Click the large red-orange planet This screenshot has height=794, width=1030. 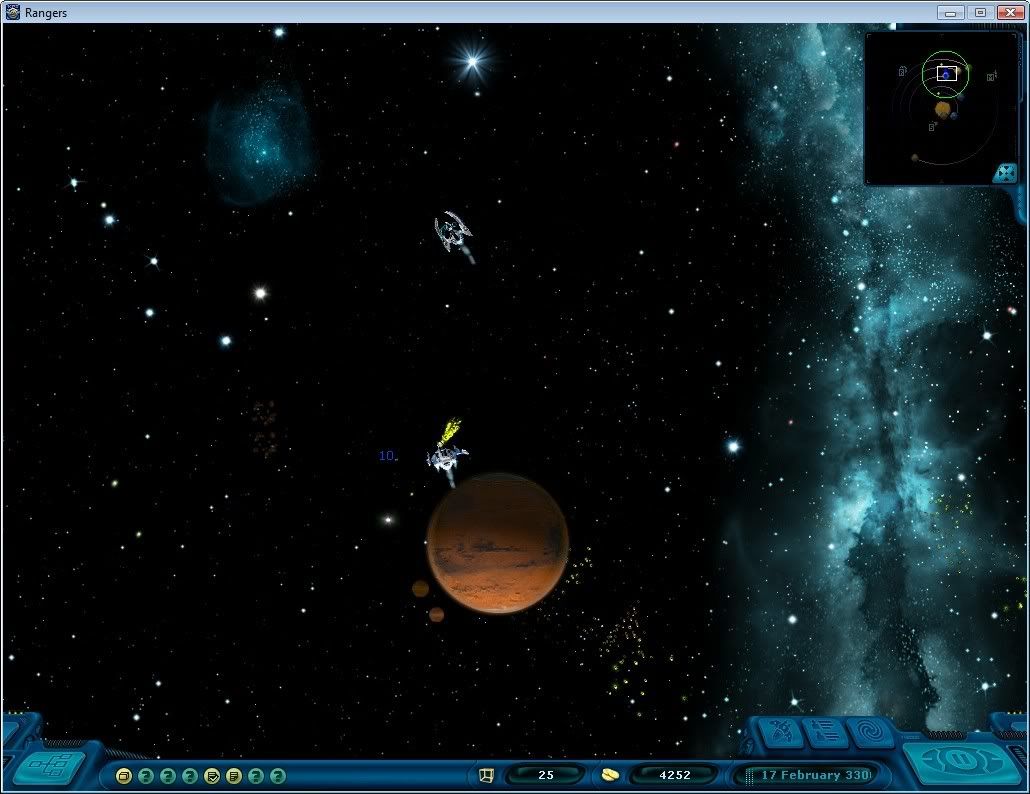(497, 543)
